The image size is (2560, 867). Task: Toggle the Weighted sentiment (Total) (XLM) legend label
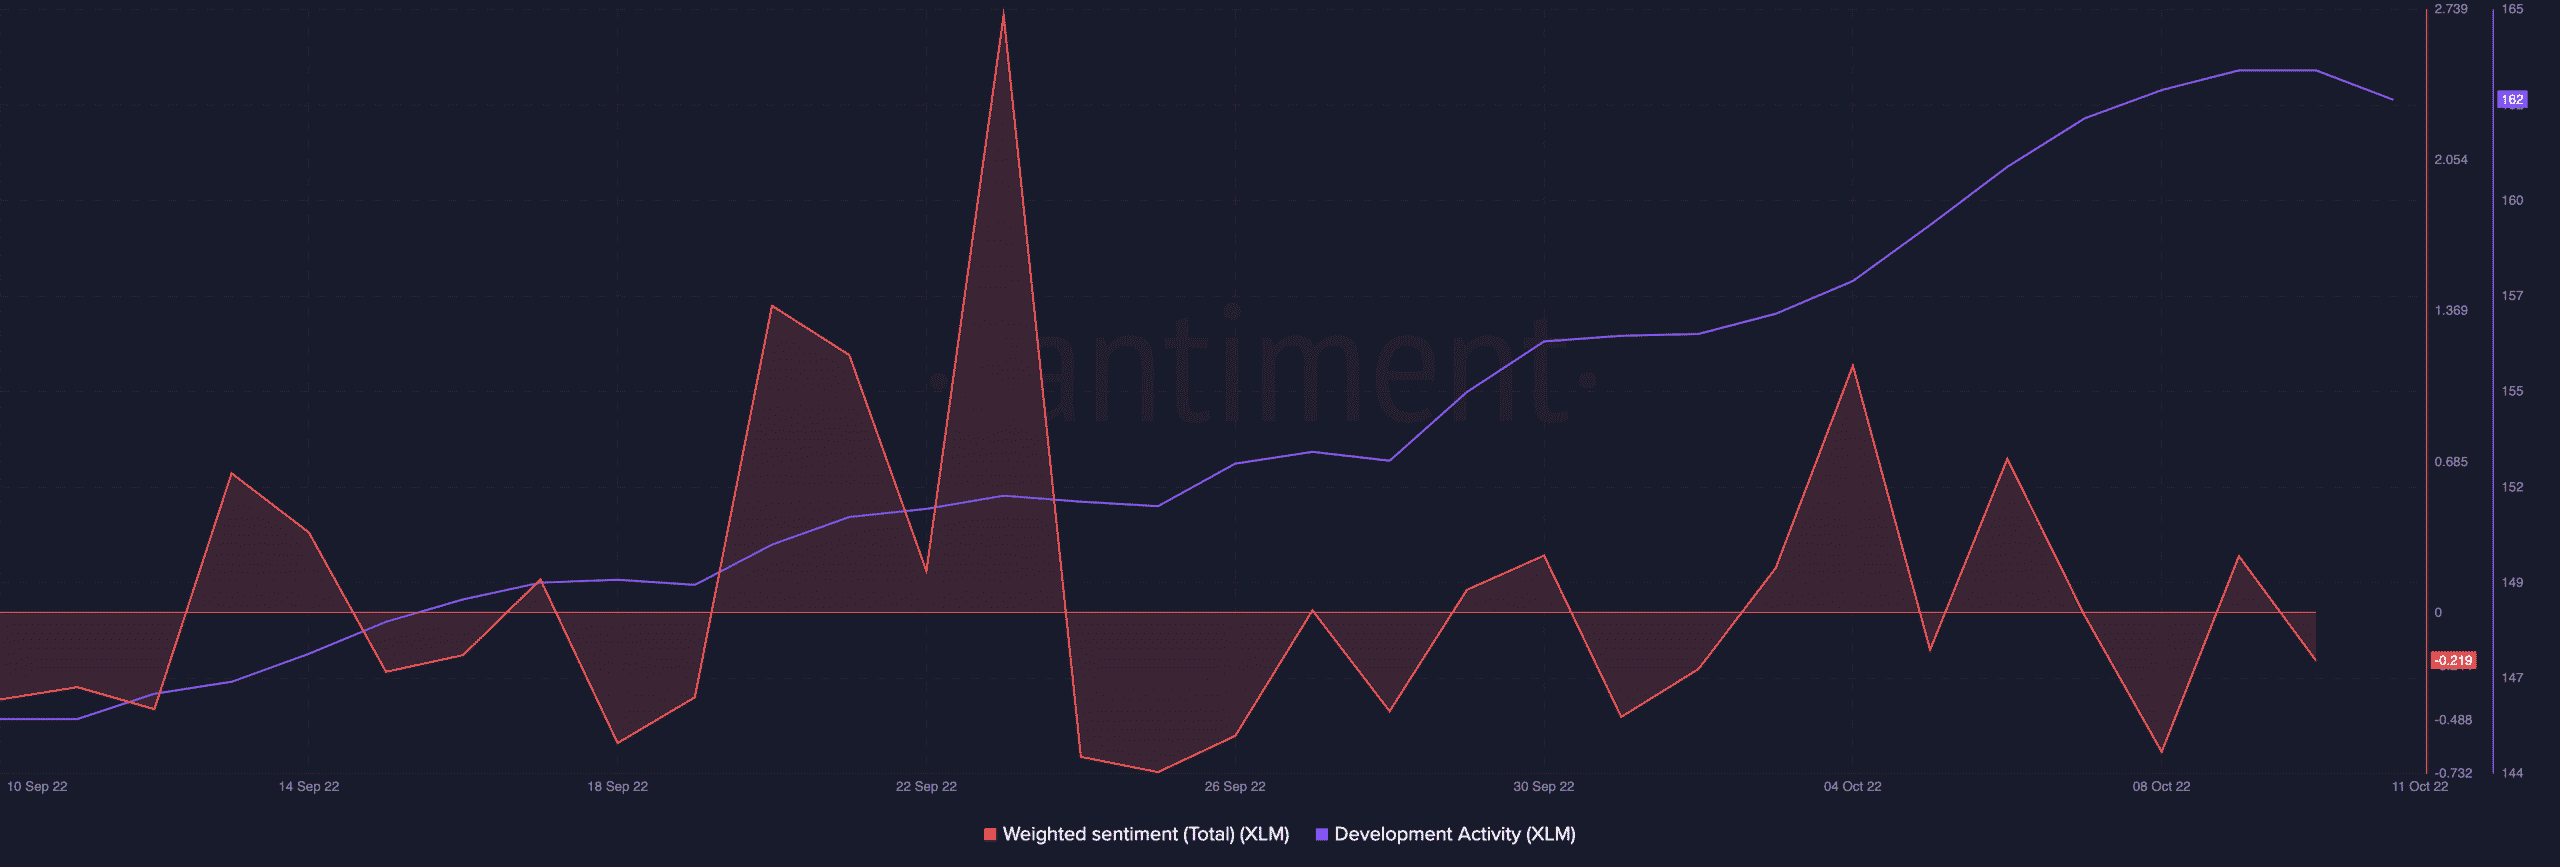pos(1145,834)
